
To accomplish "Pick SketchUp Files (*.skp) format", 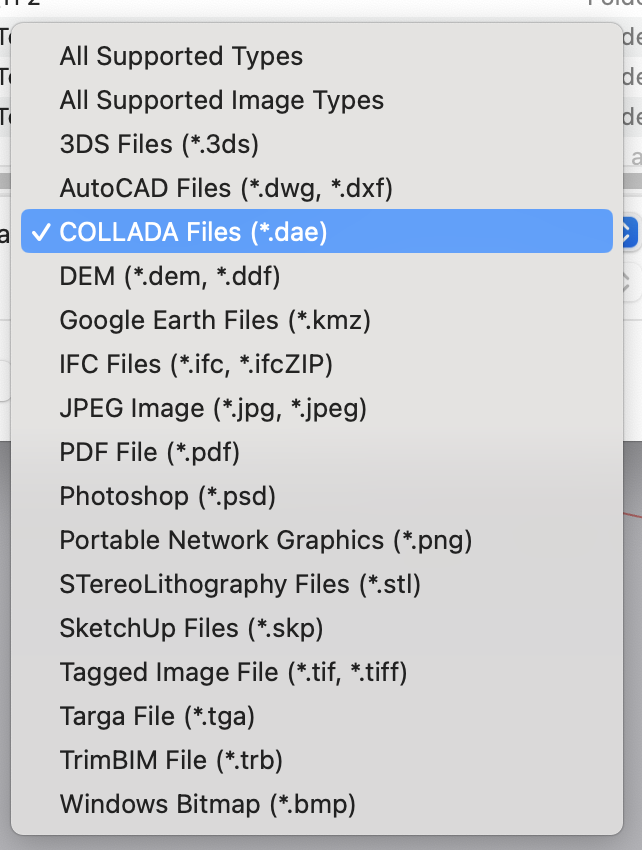I will (191, 628).
